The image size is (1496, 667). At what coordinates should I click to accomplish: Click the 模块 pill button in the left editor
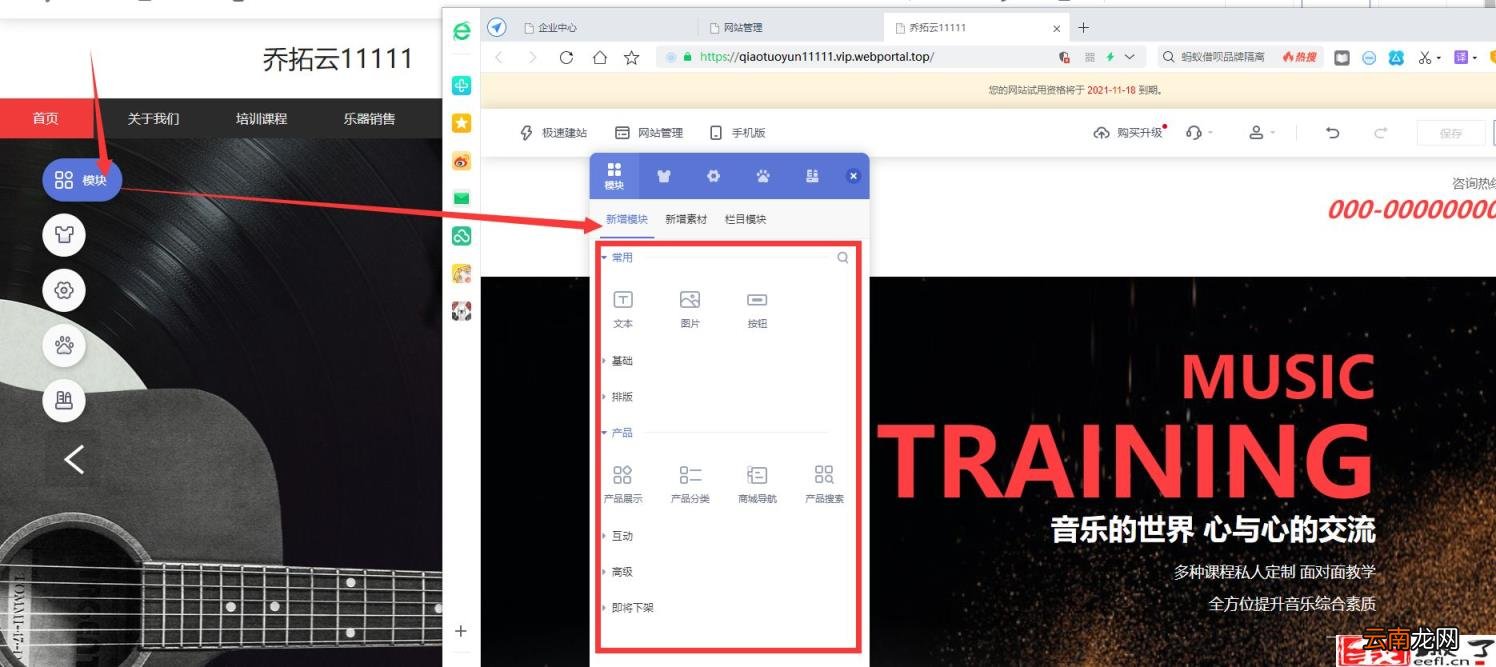click(x=82, y=180)
